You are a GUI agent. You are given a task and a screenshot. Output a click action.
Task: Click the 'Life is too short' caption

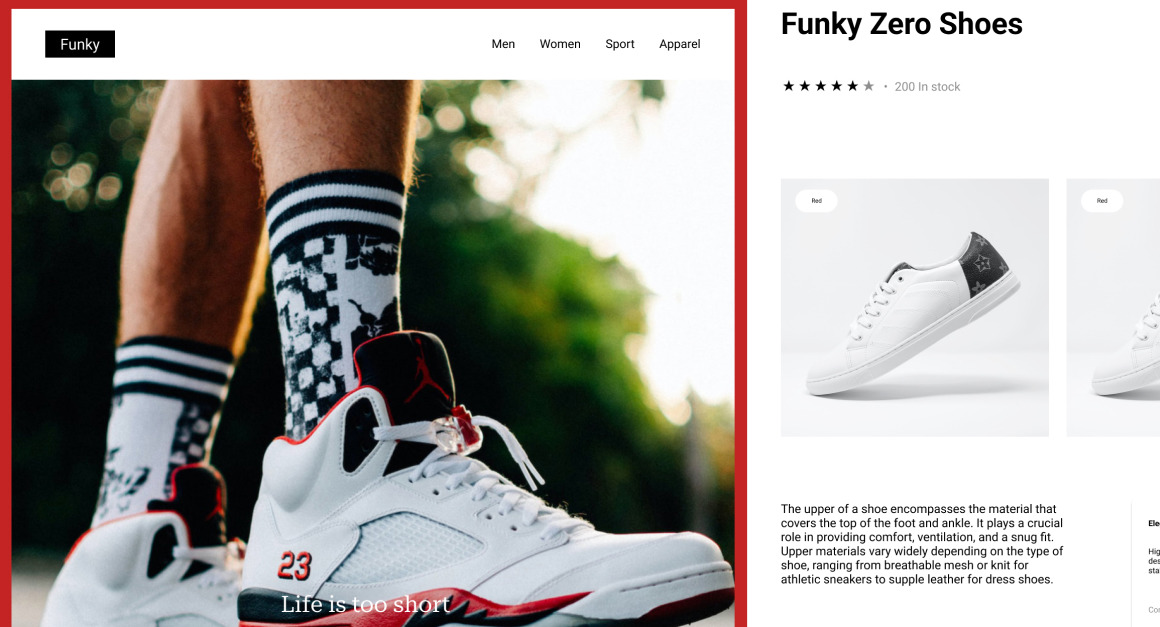click(x=365, y=604)
